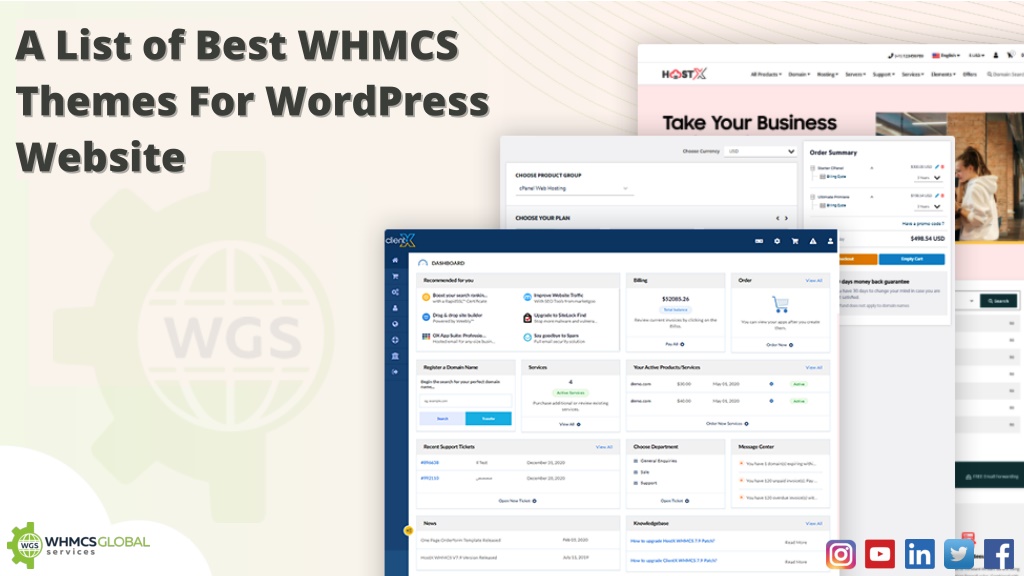Open the cart icon in ClientX sidebar

(x=395, y=276)
